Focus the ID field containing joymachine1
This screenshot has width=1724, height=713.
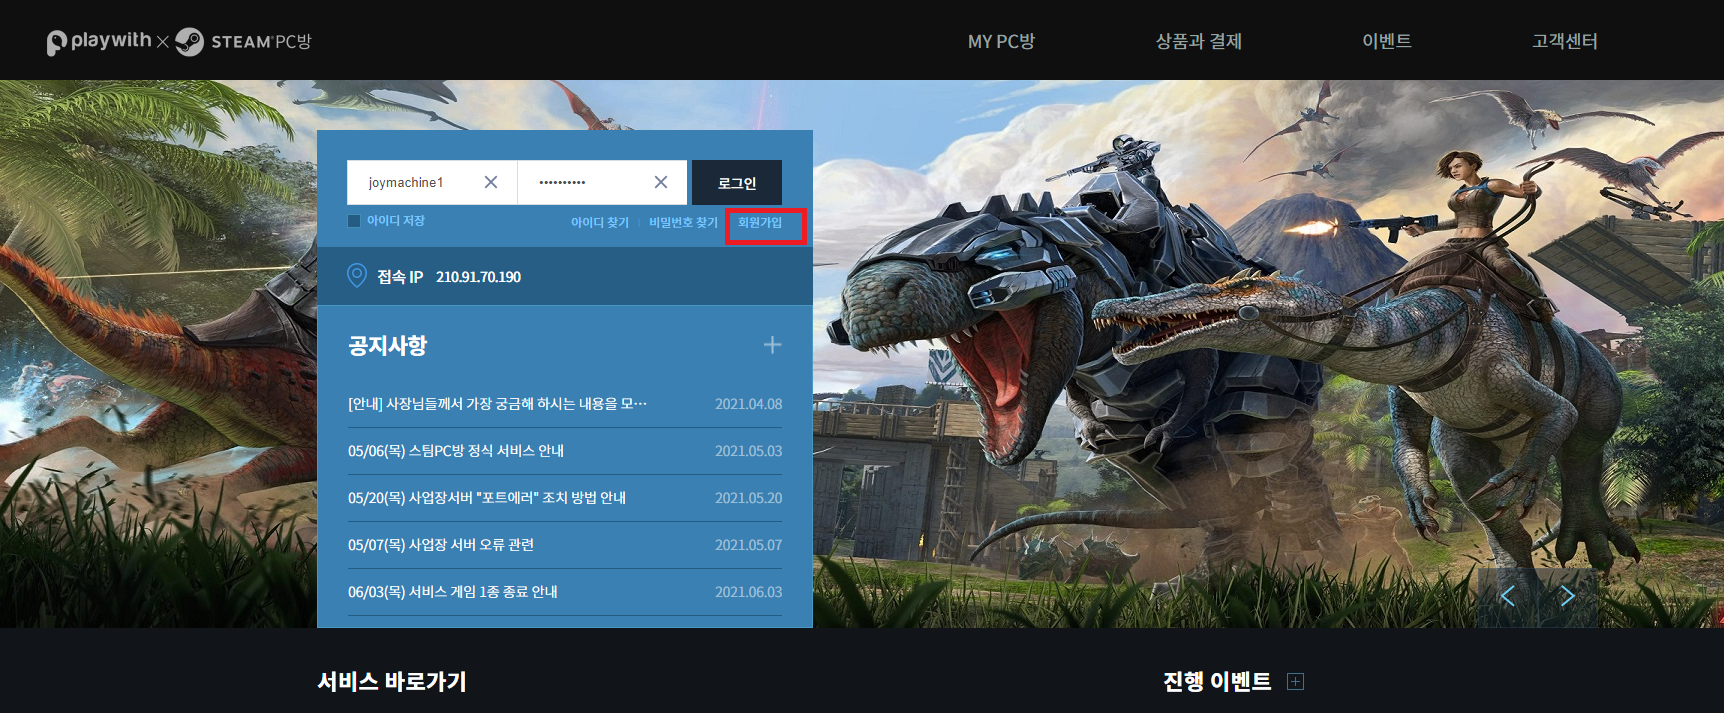[432, 182]
